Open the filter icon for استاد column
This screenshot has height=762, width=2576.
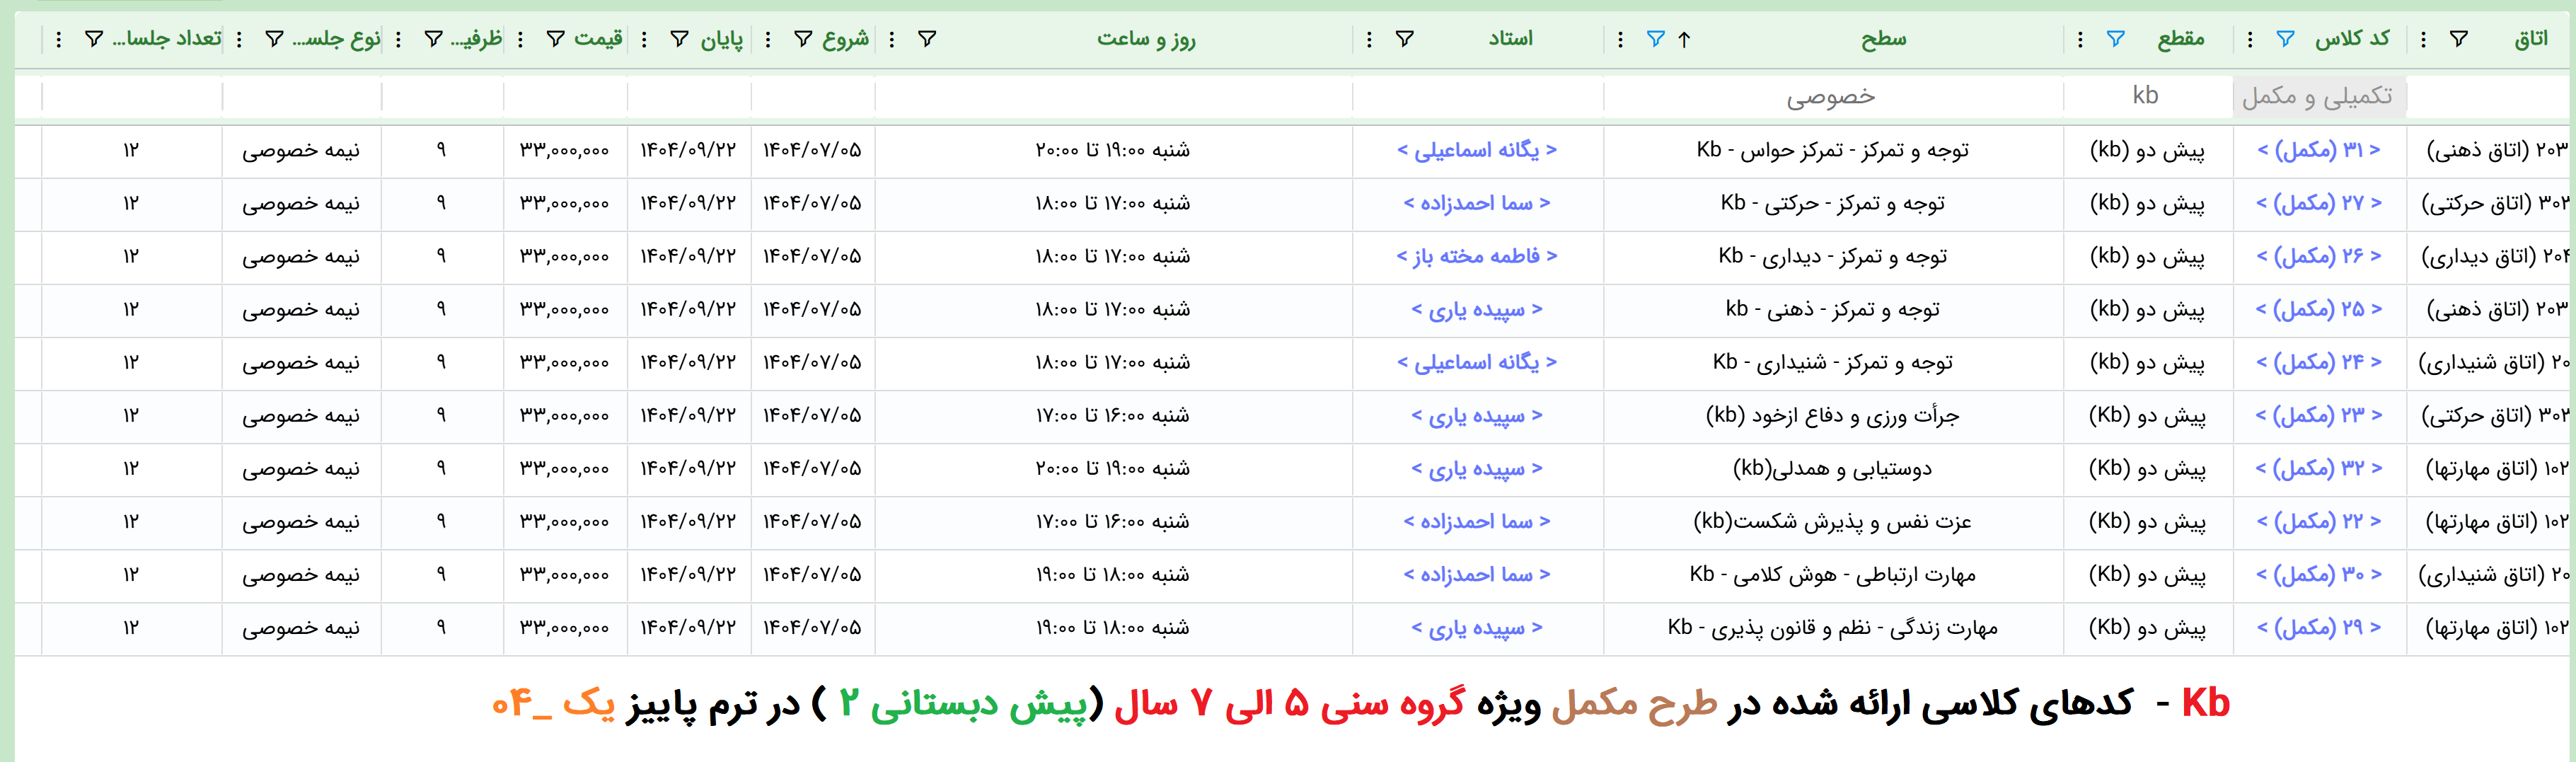click(x=1404, y=39)
